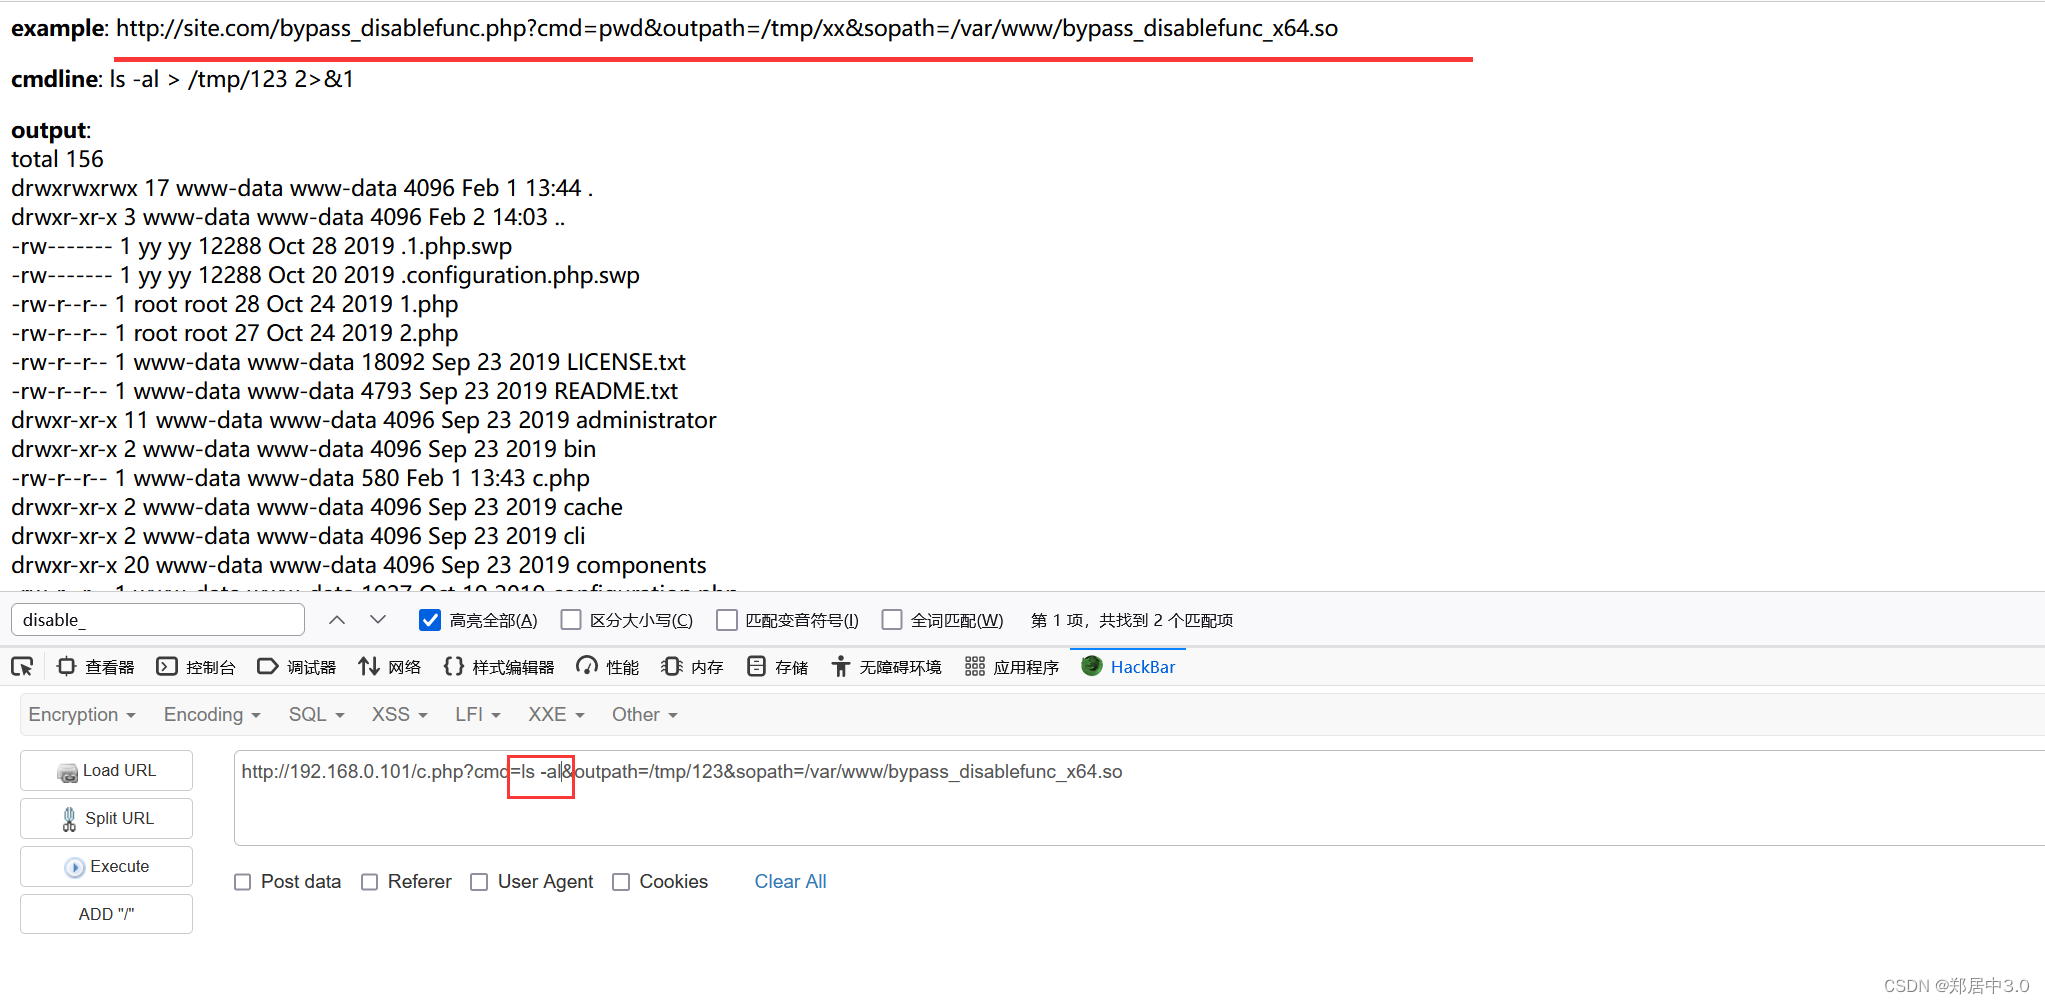Open the 无障碍环境 accessibility tab

[x=887, y=667]
